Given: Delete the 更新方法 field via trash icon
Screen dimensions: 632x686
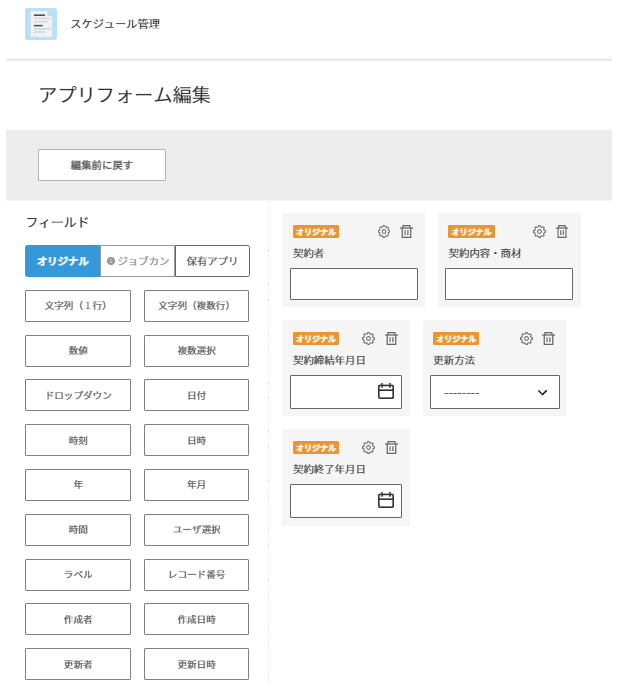Looking at the screenshot, I should pos(548,338).
